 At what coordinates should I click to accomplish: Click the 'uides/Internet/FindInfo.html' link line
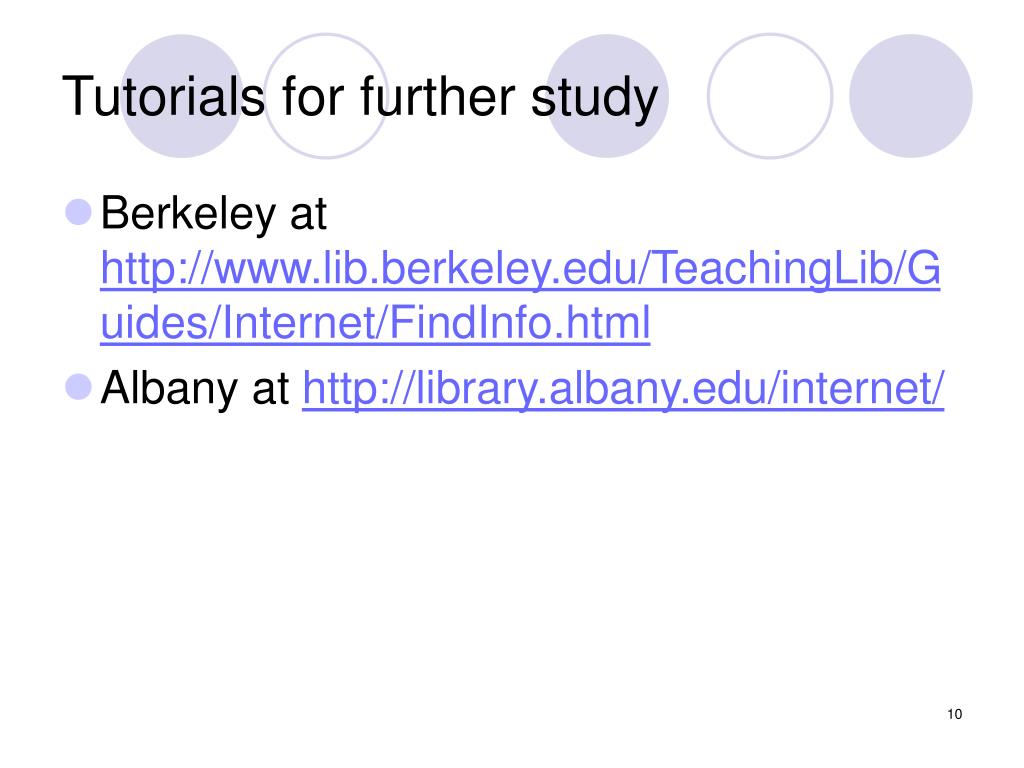click(x=376, y=324)
